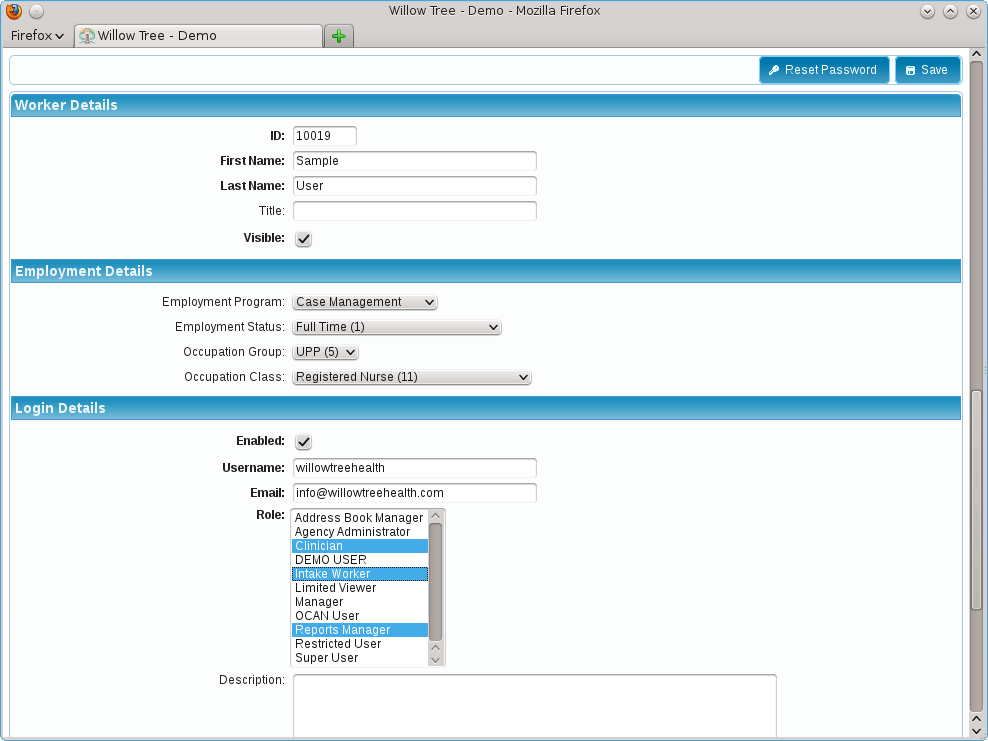Select the Restricted User role
The width and height of the screenshot is (988, 741).
(360, 644)
